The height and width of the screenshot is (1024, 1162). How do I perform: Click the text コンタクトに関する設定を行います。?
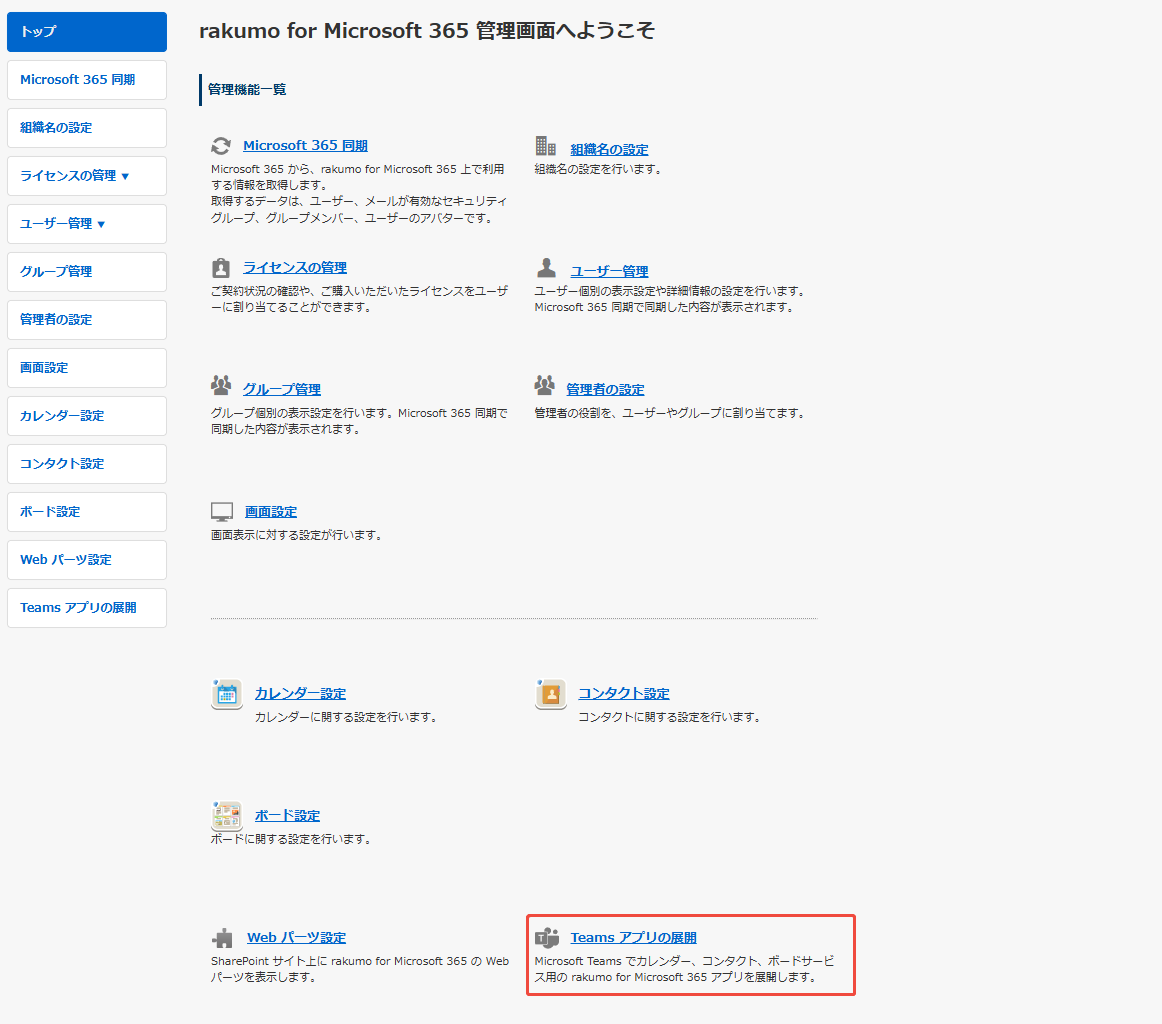[x=671, y=717]
